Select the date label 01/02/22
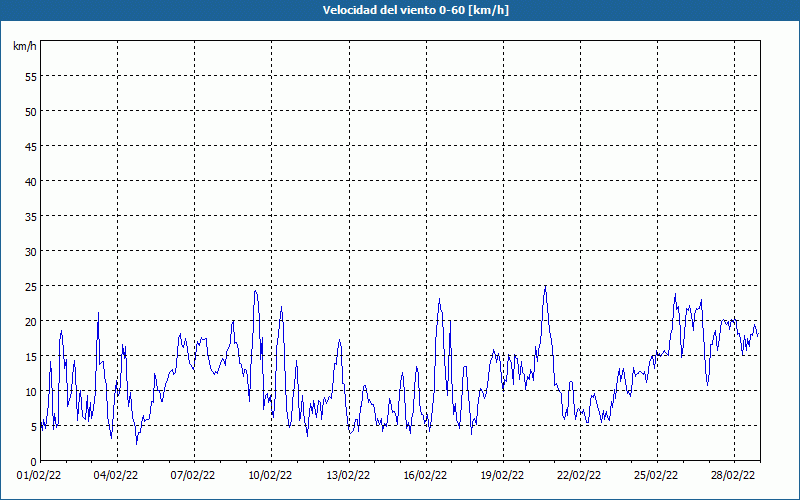 point(39,476)
